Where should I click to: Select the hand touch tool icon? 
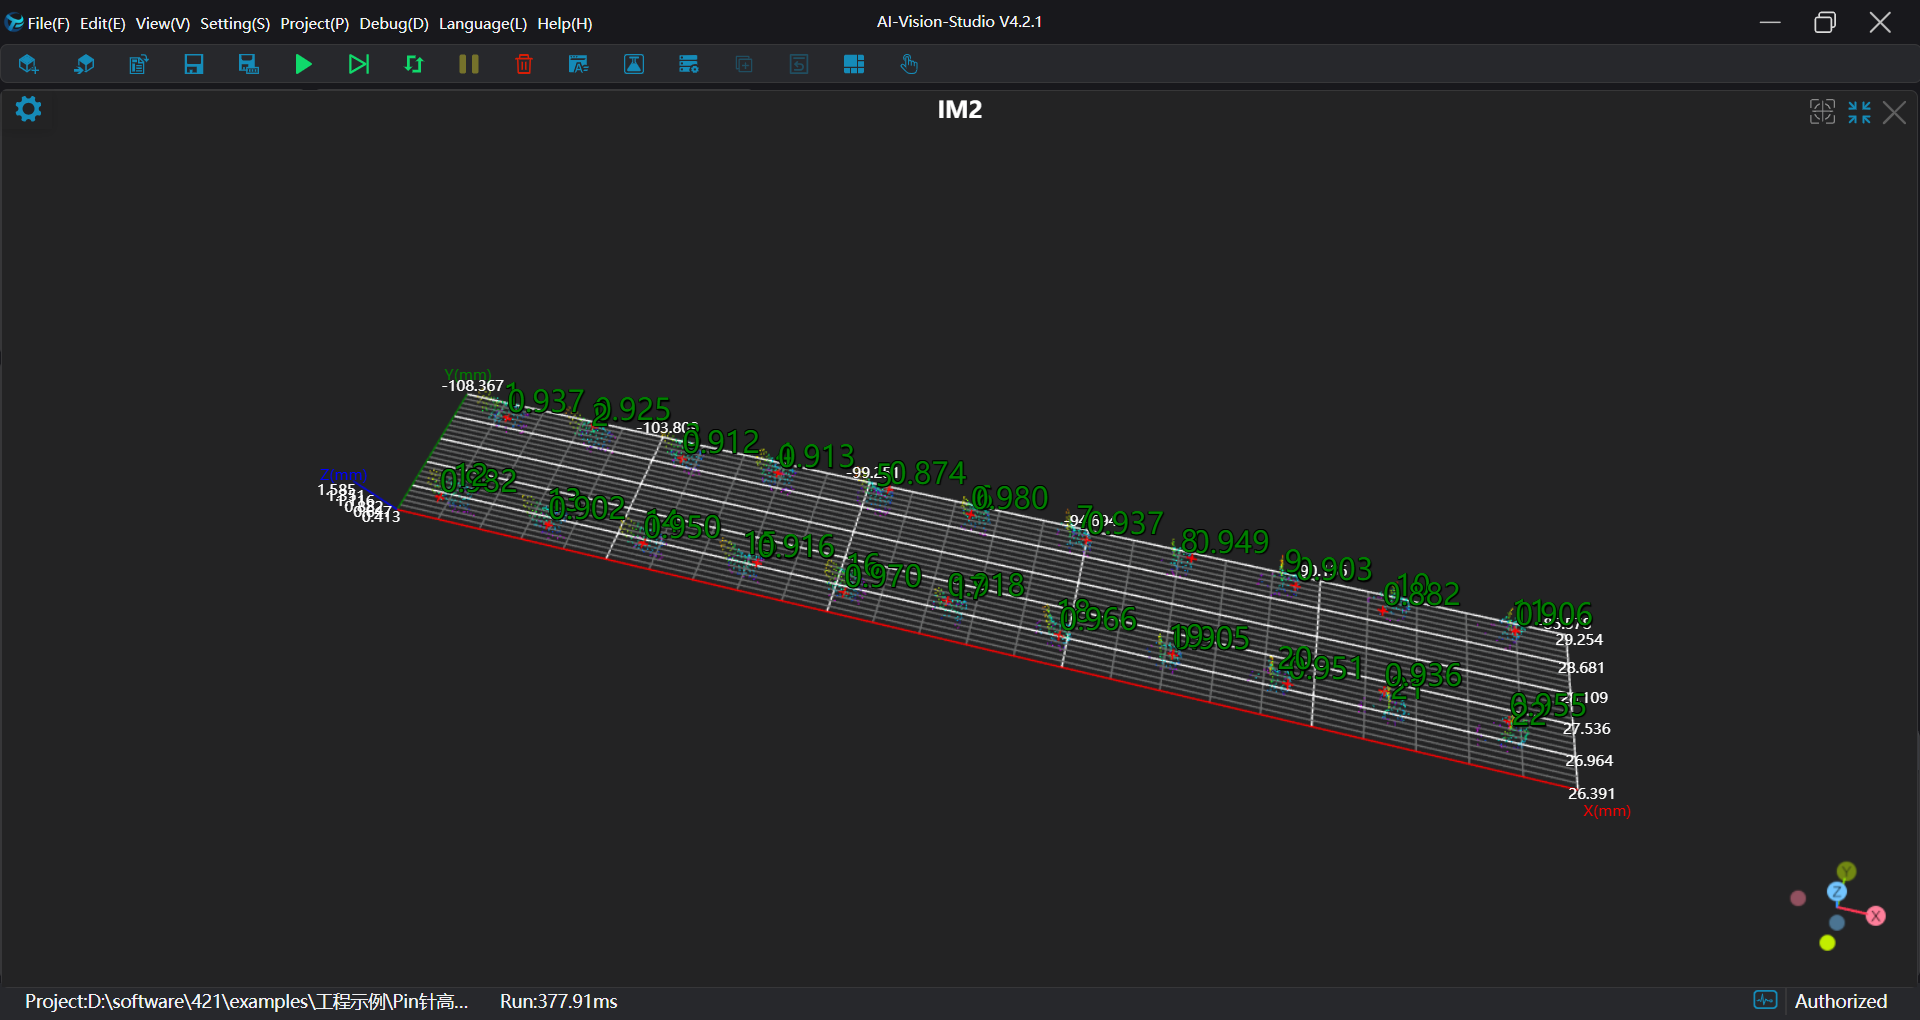coord(909,65)
